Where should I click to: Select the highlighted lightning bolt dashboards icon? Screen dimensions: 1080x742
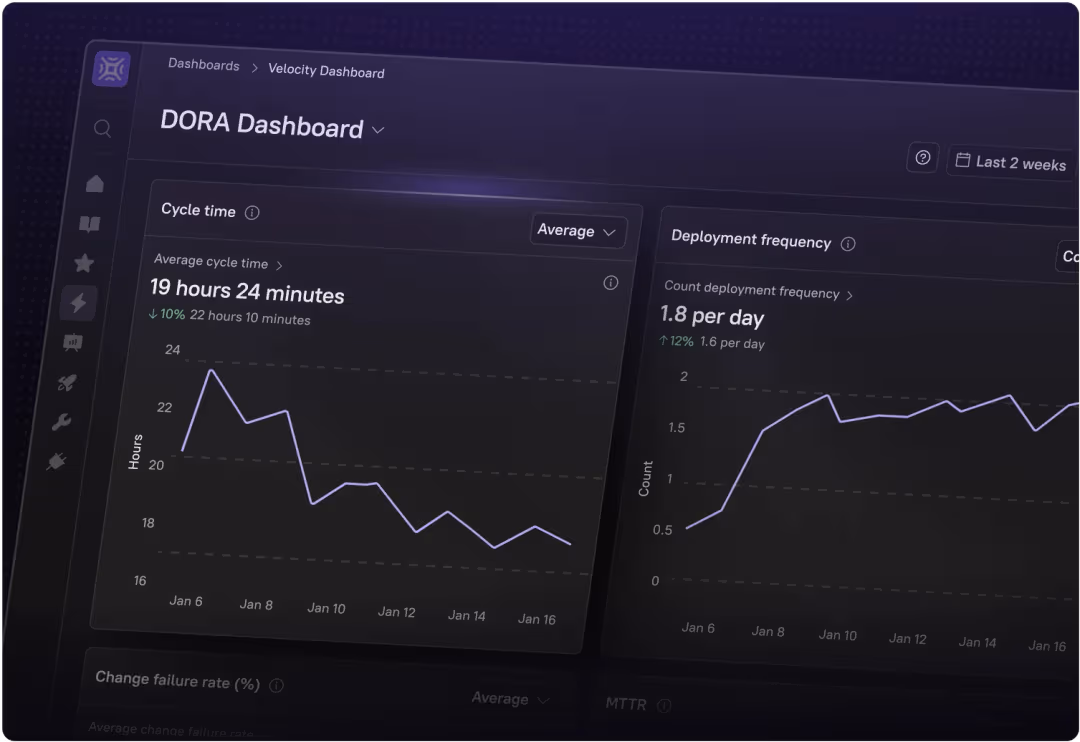[x=79, y=302]
